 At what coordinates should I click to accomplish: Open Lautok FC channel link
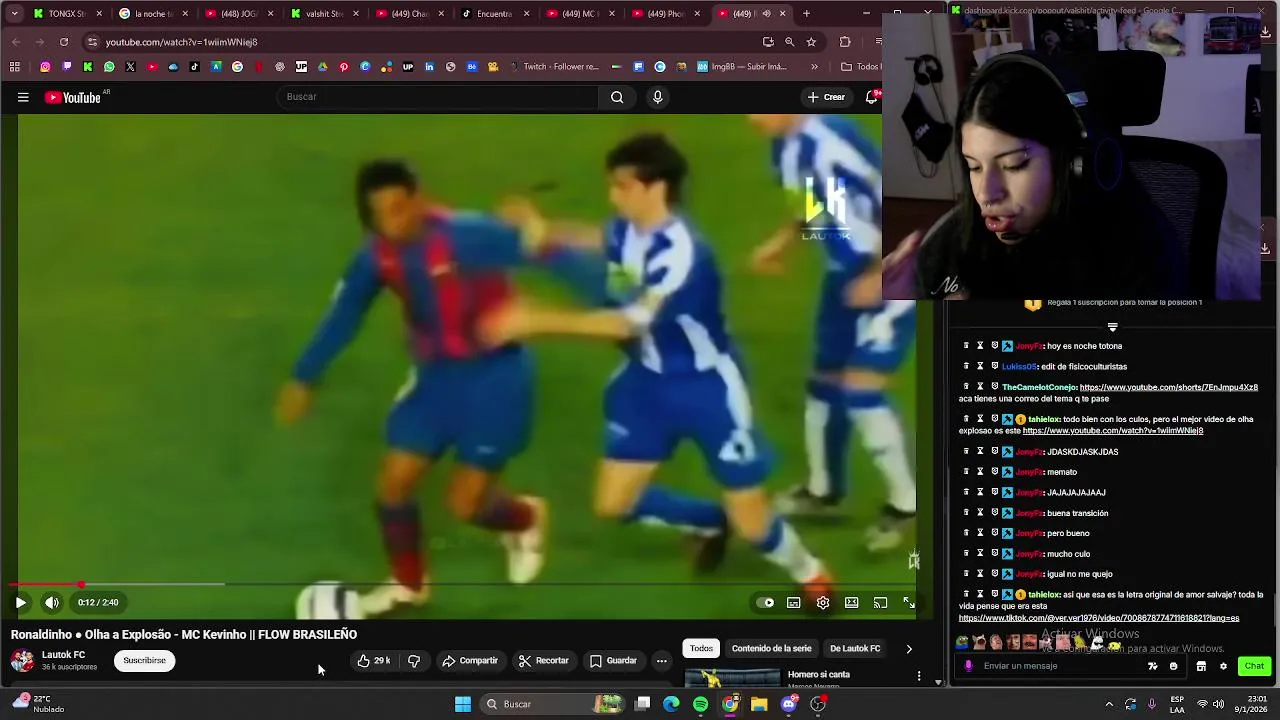63,655
